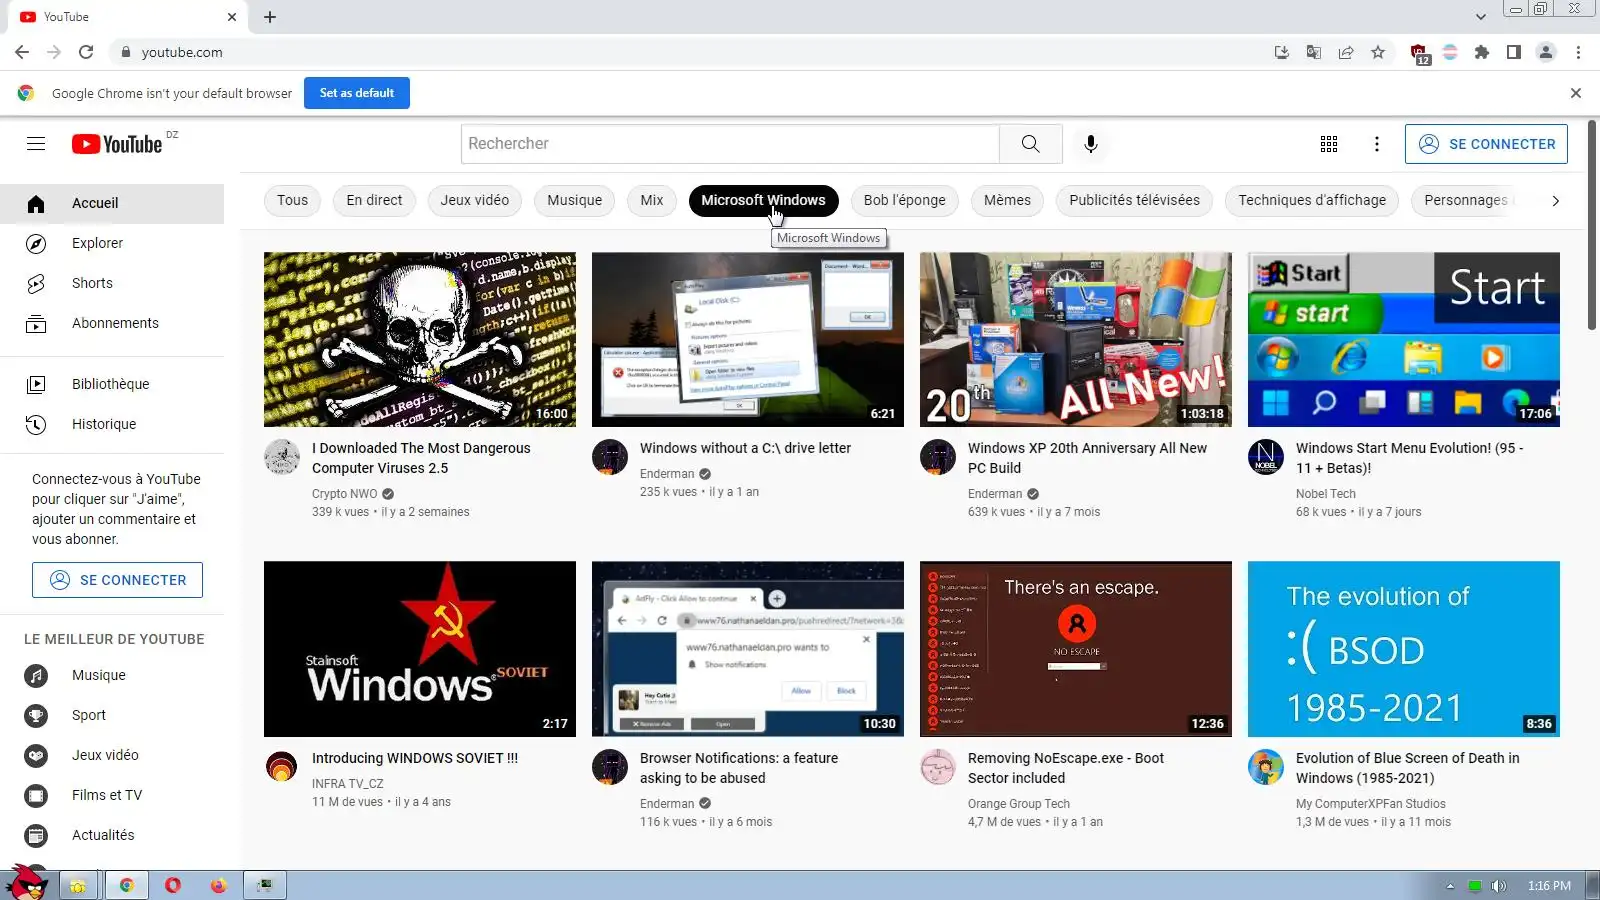This screenshot has height=900, width=1600.
Task: Dismiss the default browser notification bar
Action: [1576, 93]
